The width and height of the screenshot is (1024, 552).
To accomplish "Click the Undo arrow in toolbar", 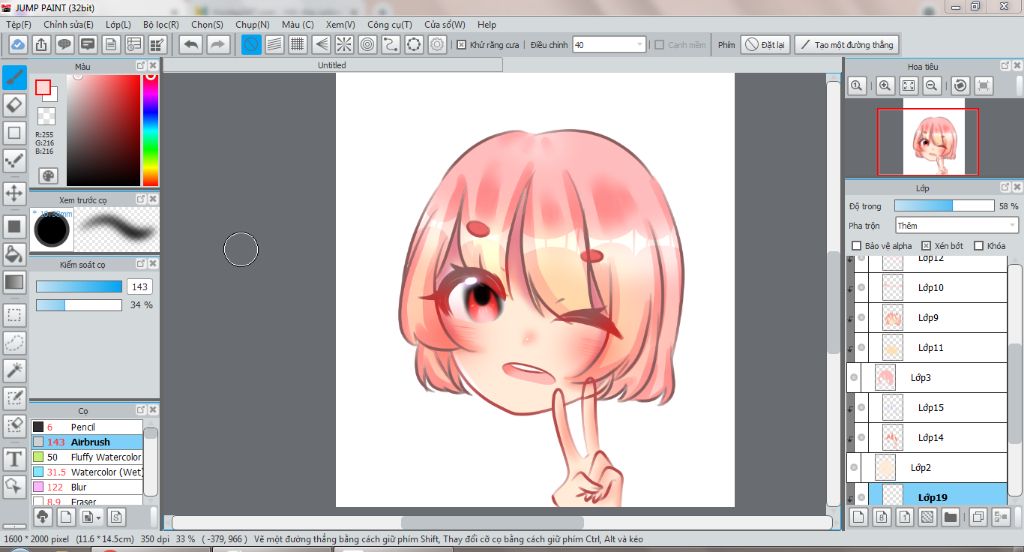I will [191, 44].
